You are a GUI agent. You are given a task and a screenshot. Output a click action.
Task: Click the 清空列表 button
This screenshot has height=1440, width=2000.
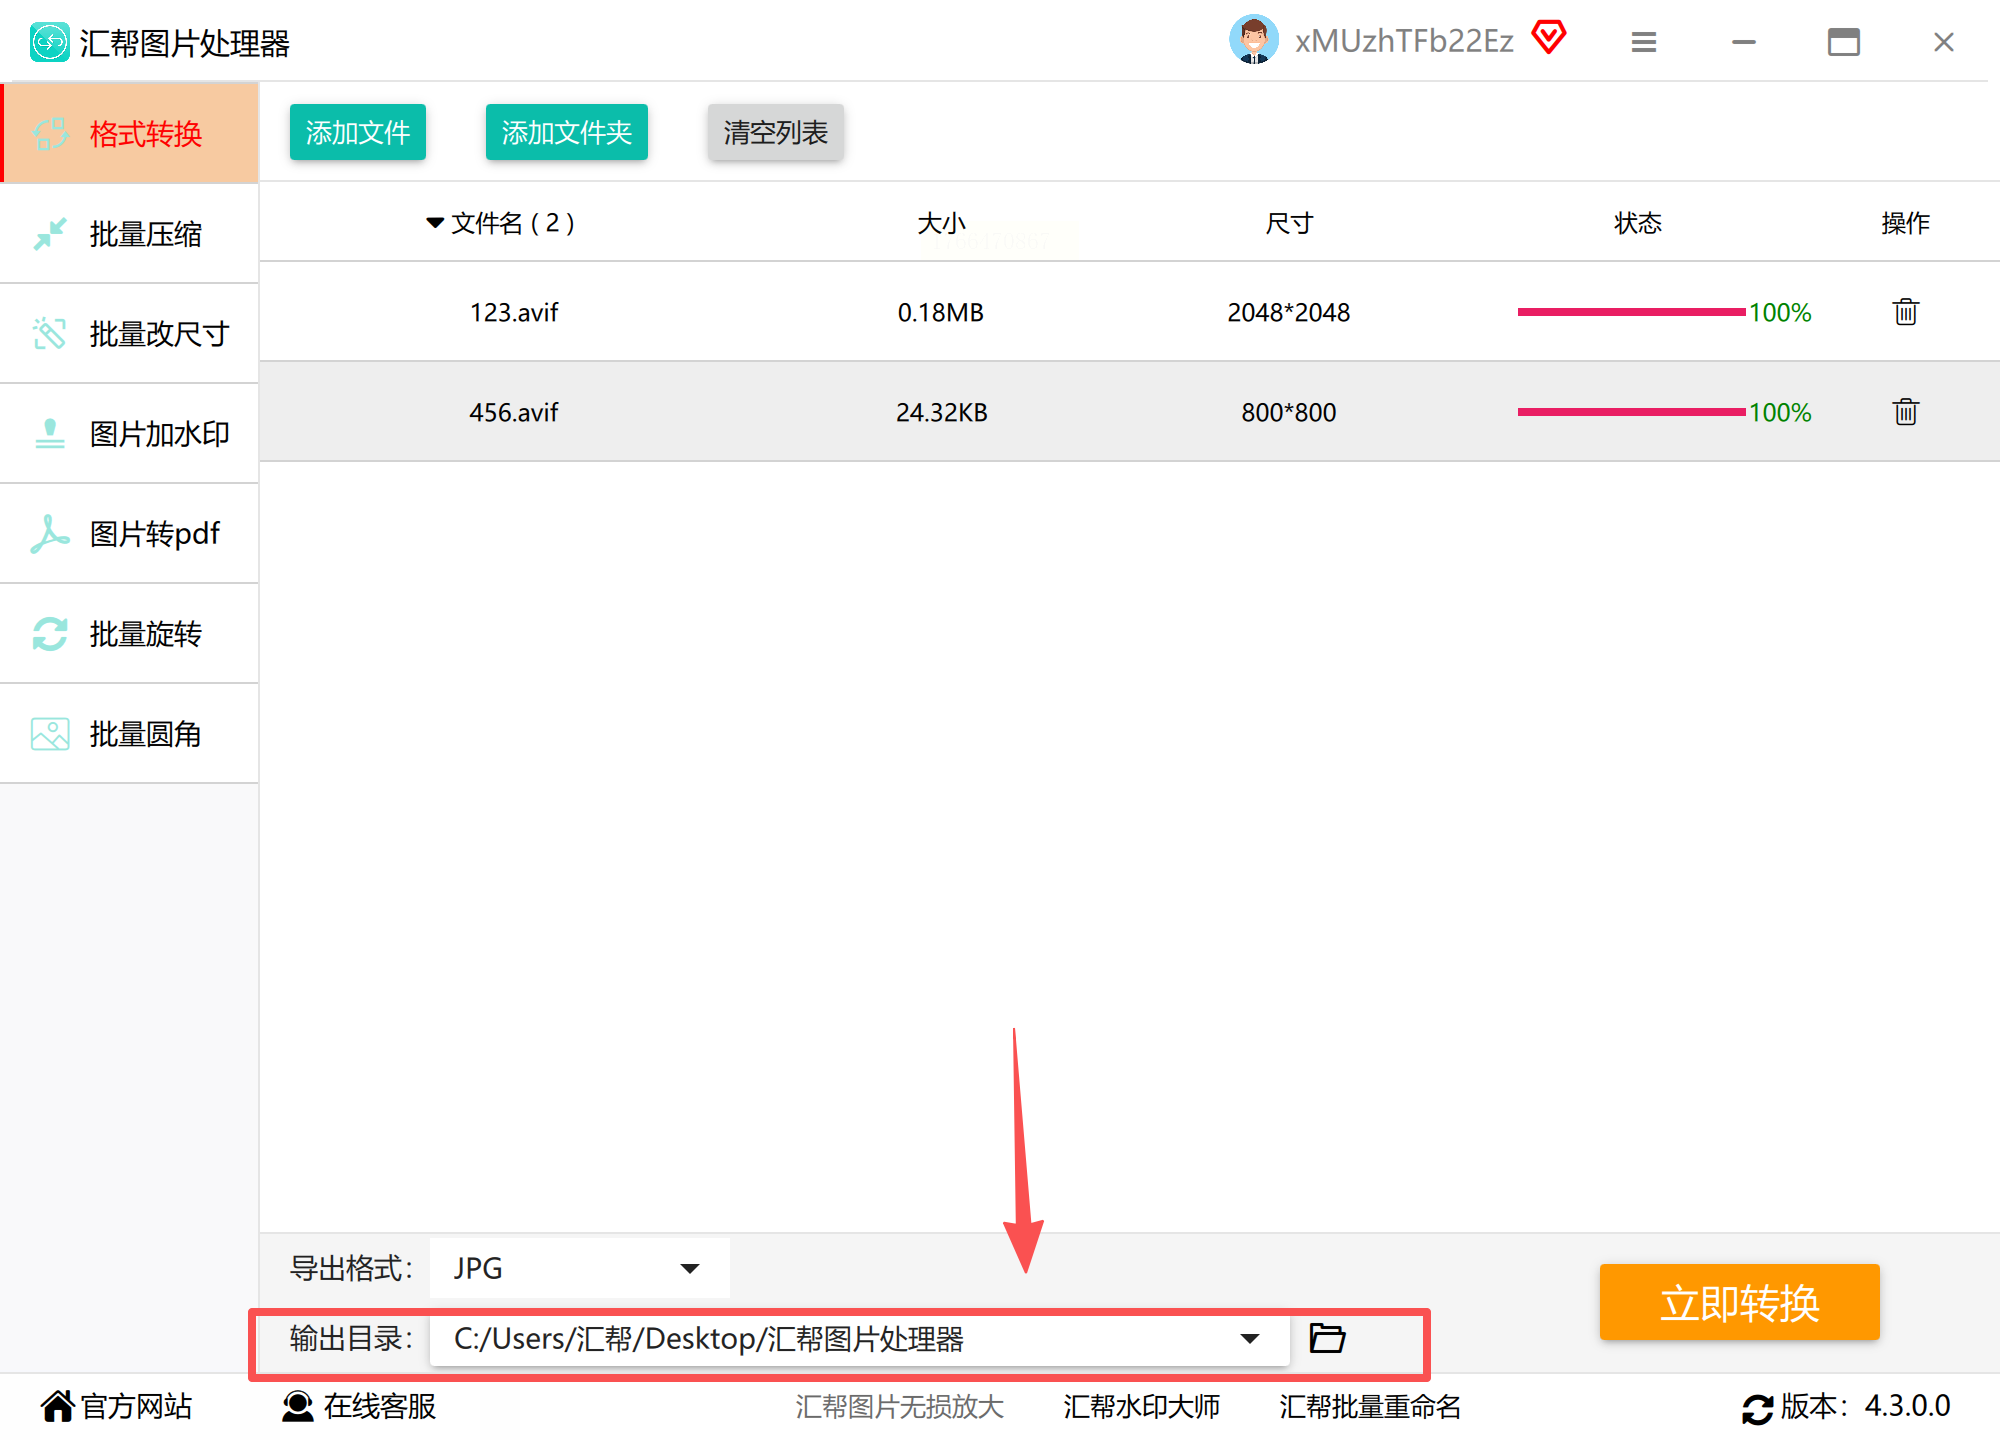(x=775, y=132)
